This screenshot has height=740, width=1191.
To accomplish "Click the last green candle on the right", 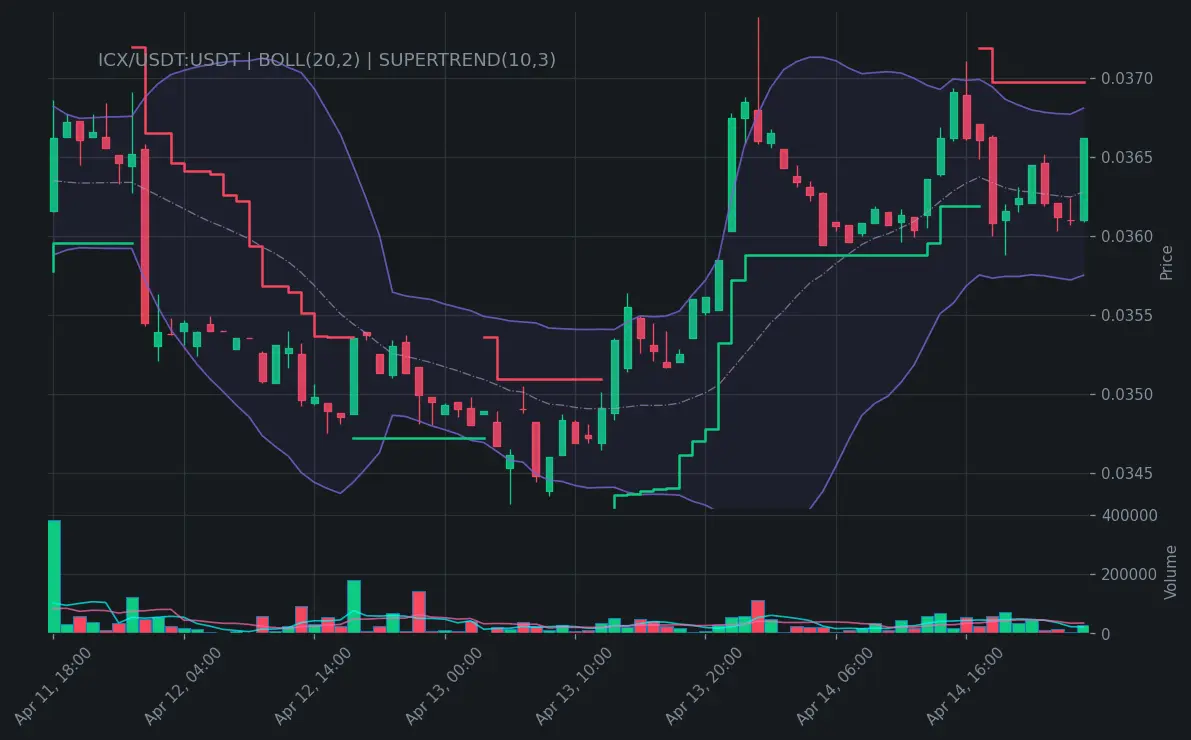I will 1084,179.
